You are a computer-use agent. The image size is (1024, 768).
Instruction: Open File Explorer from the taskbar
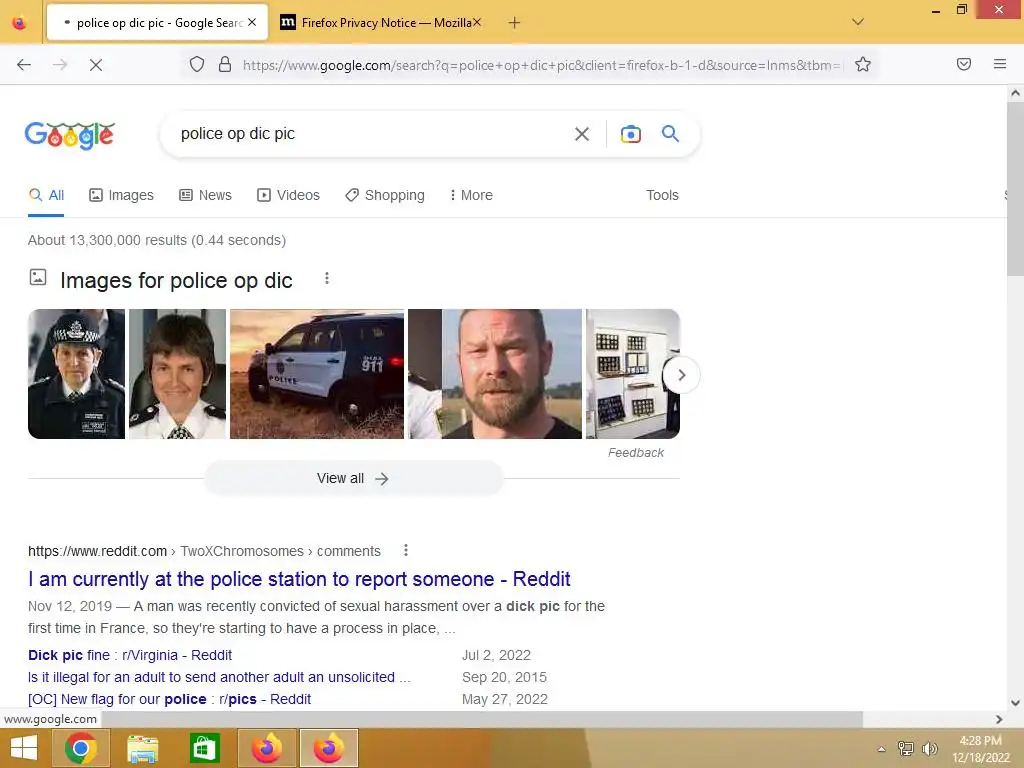(x=142, y=748)
